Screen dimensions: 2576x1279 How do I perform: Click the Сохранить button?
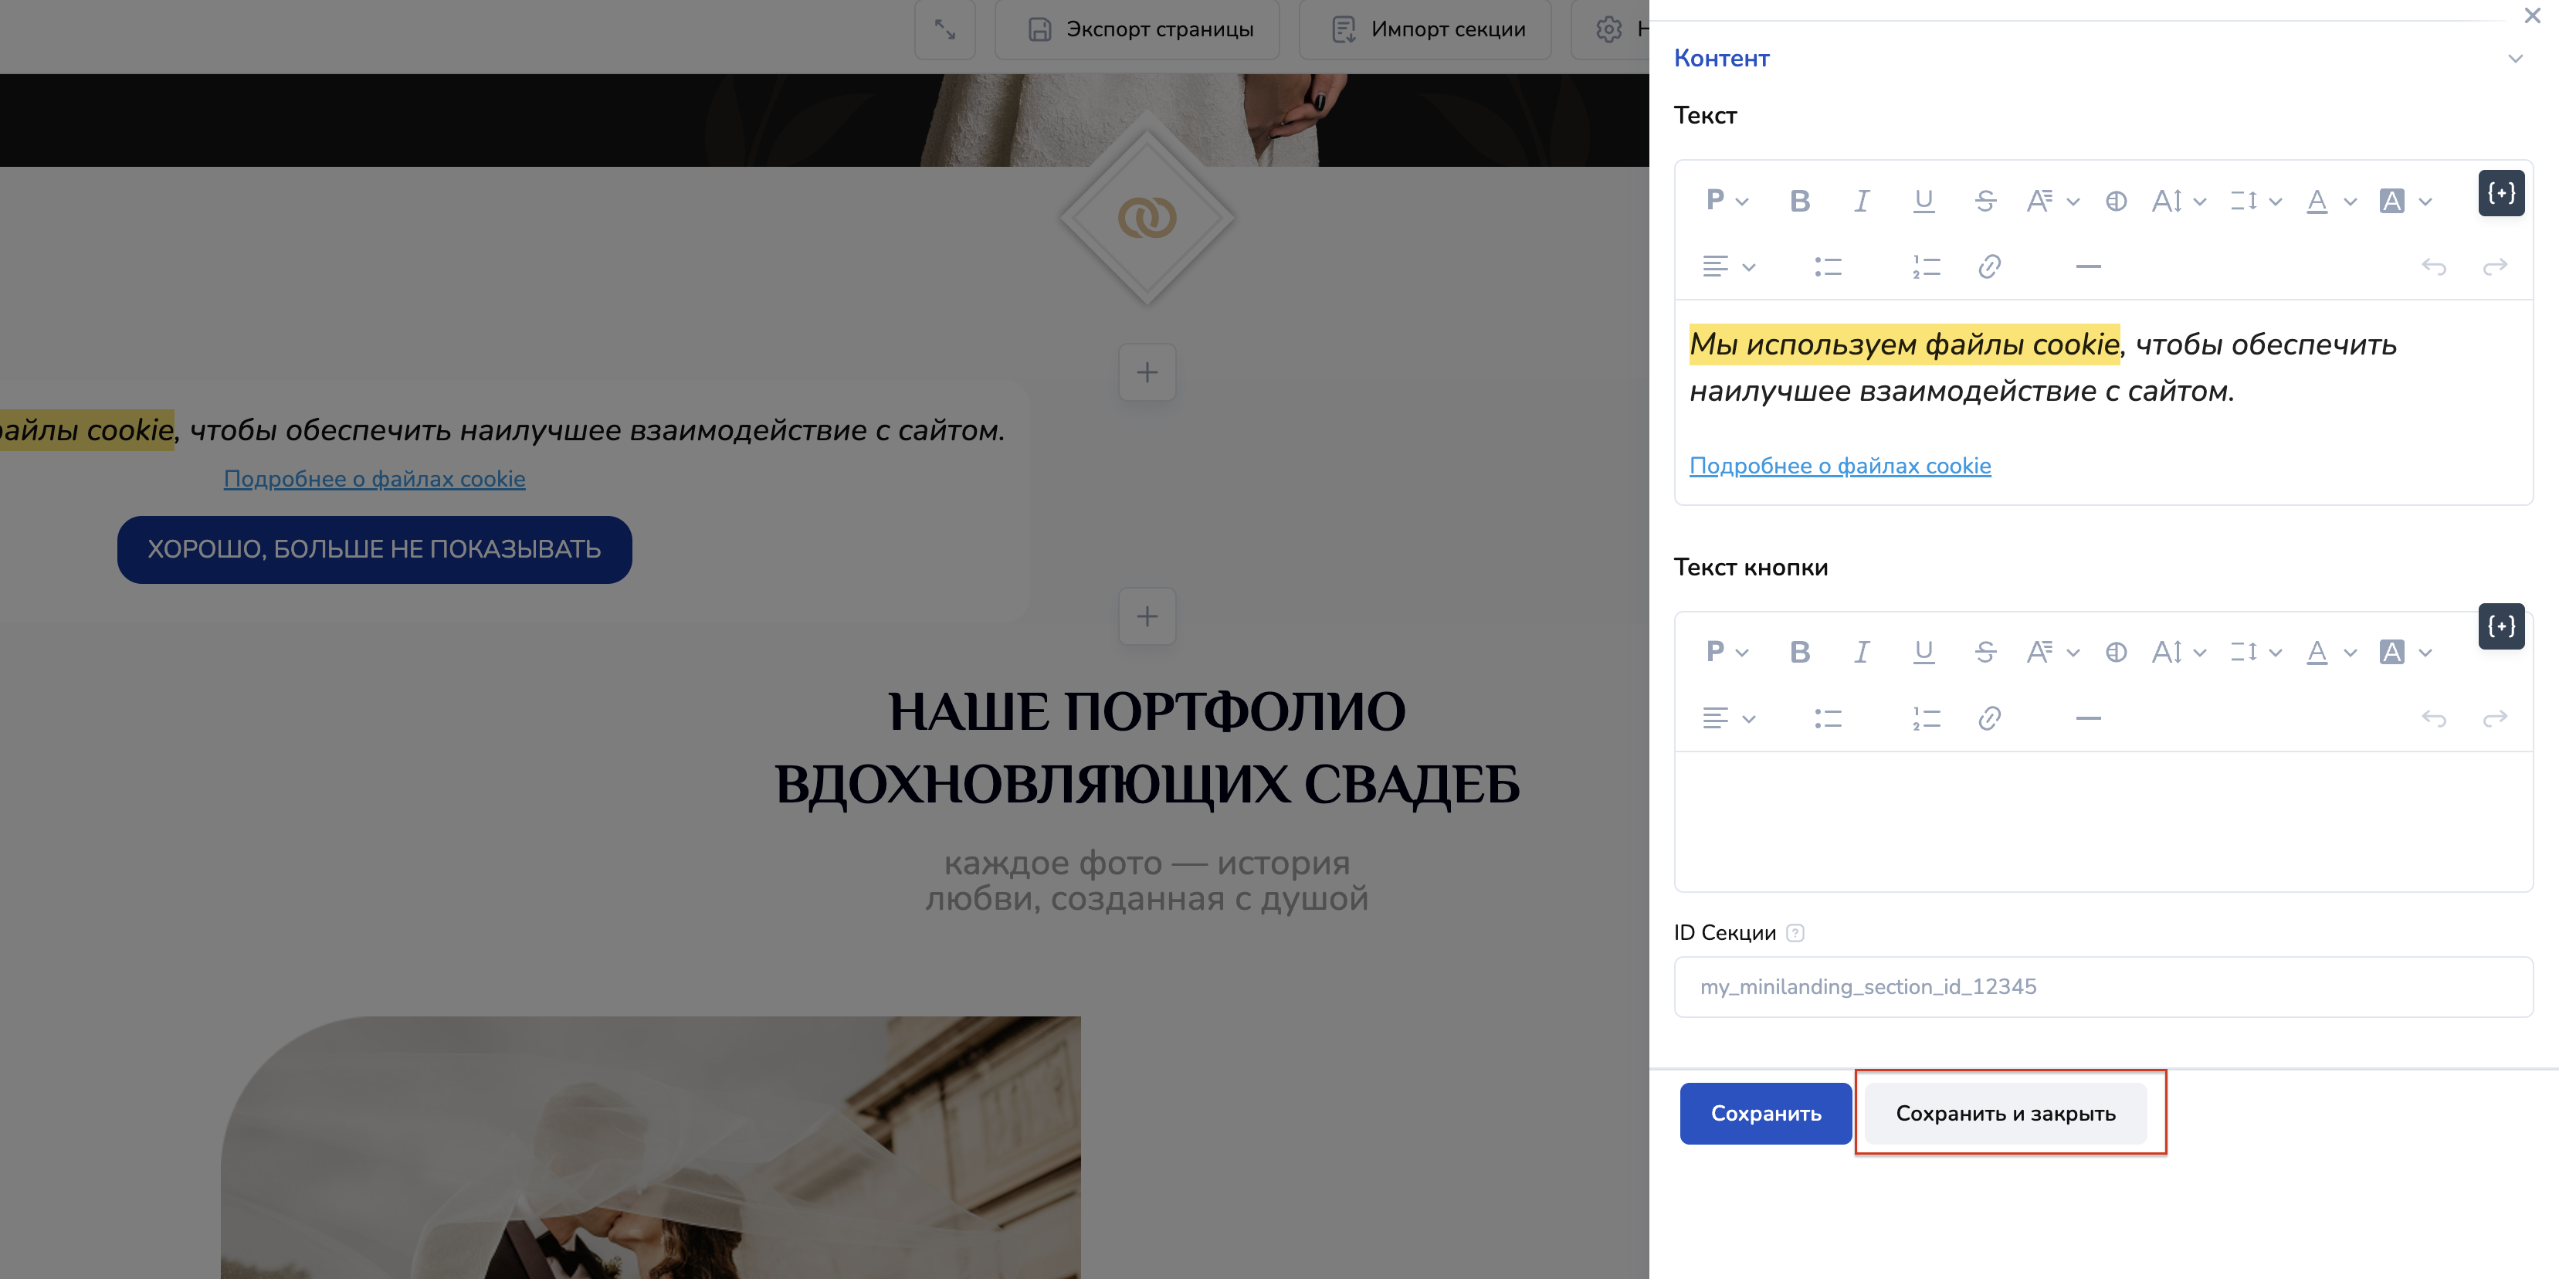point(1765,1113)
